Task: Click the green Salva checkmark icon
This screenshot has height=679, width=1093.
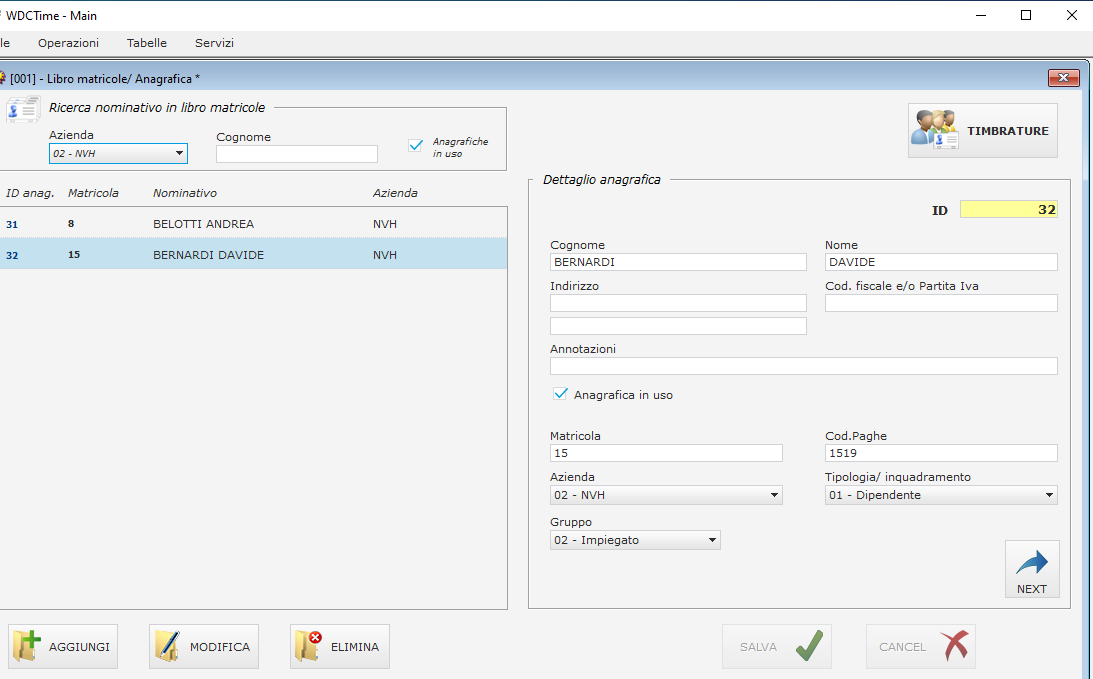Action: (809, 646)
